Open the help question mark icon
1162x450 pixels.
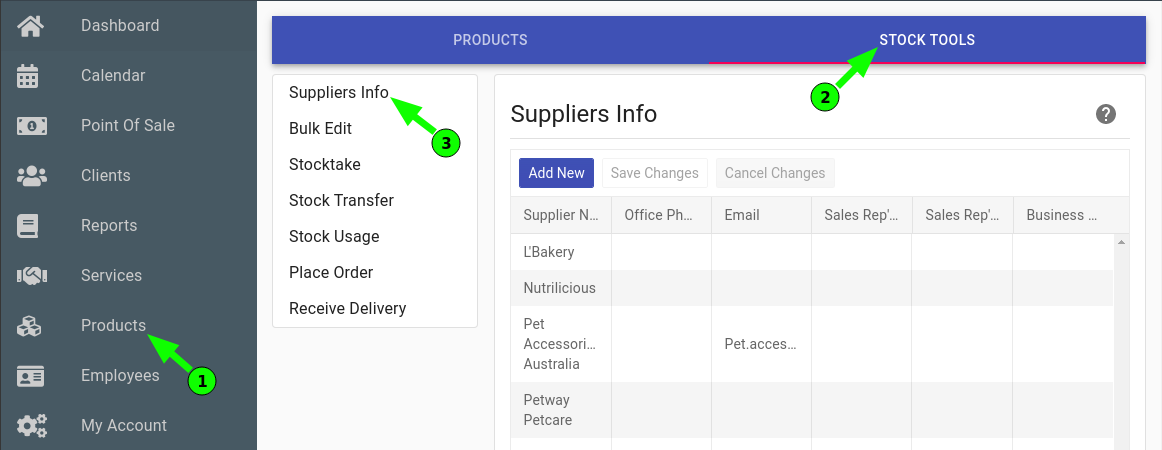point(1106,114)
